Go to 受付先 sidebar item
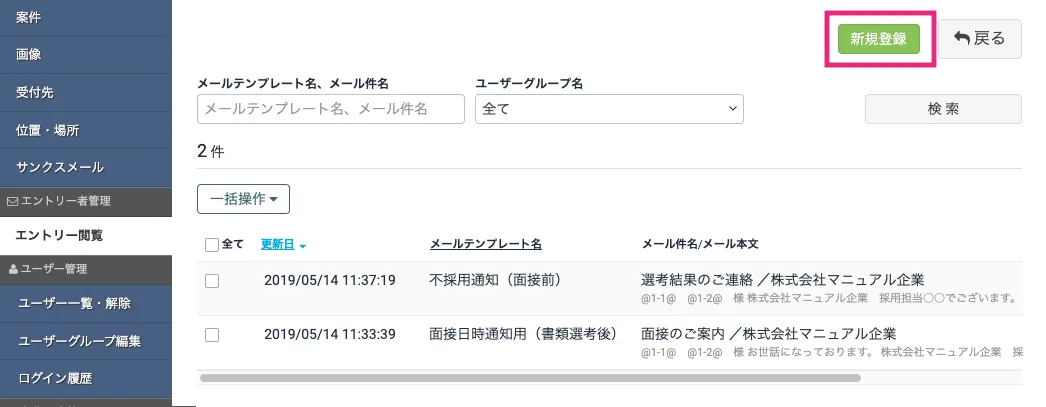This screenshot has width=1046, height=407. click(x=35, y=92)
